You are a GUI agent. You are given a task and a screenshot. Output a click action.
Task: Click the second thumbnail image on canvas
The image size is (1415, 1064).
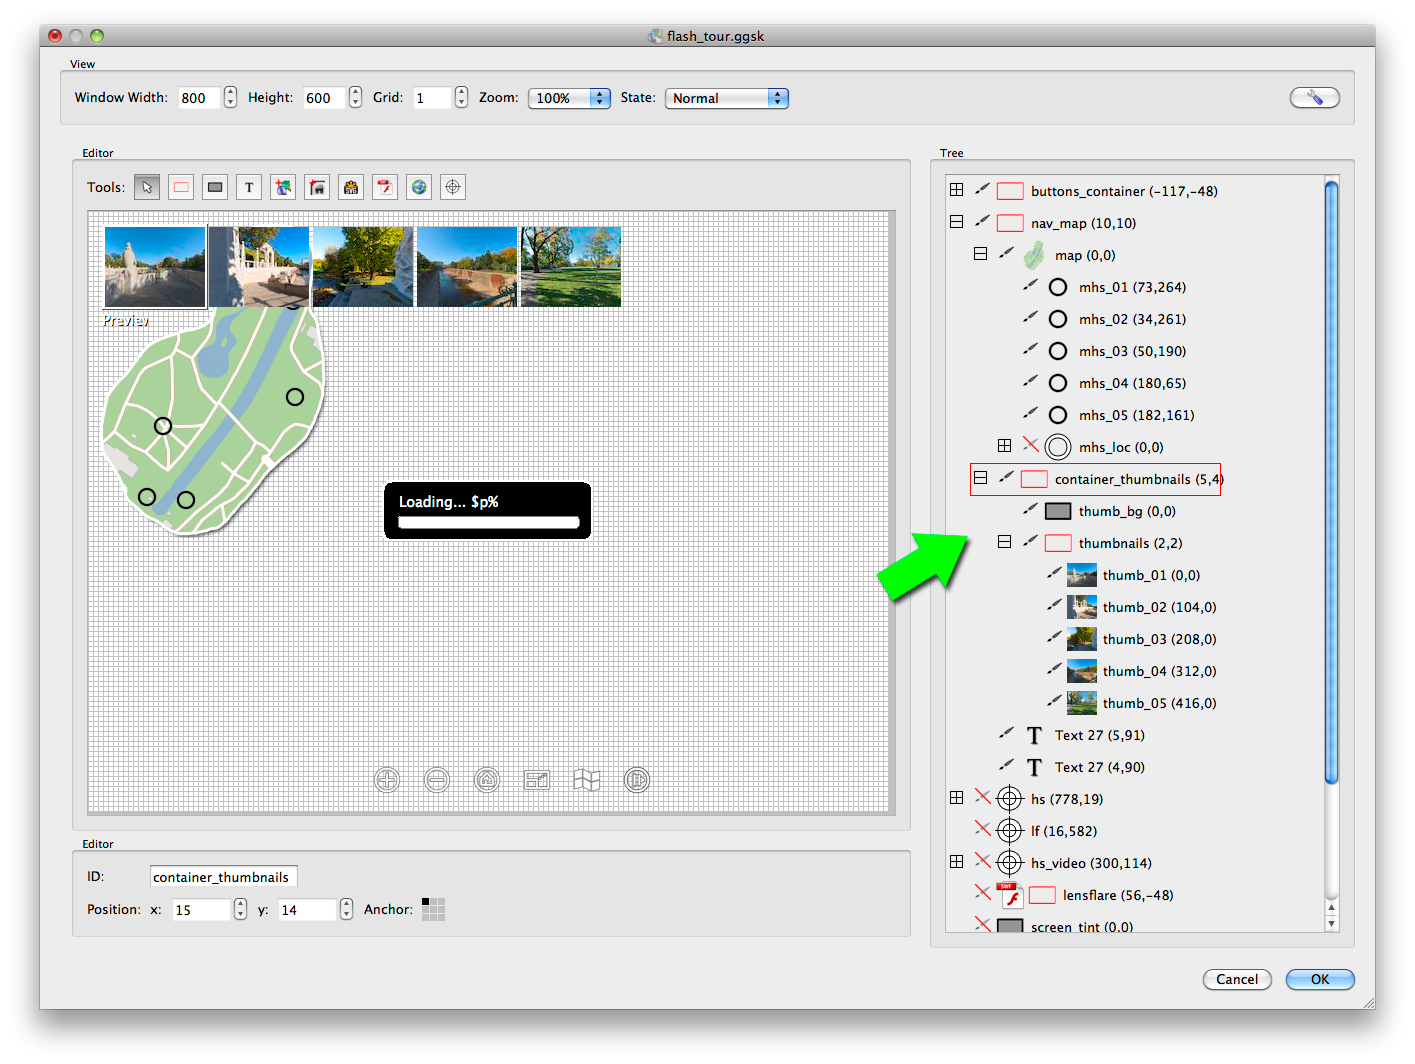tap(259, 266)
